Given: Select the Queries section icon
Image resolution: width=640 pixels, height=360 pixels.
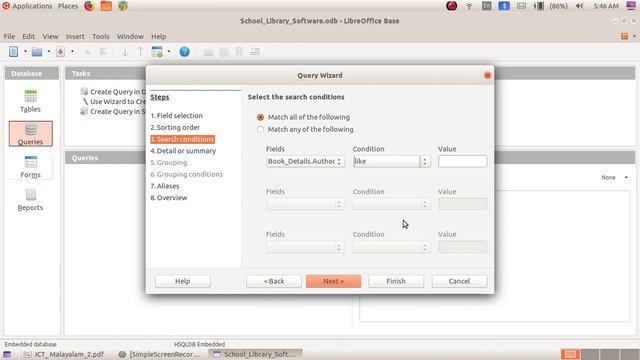Looking at the screenshot, I should point(30,133).
